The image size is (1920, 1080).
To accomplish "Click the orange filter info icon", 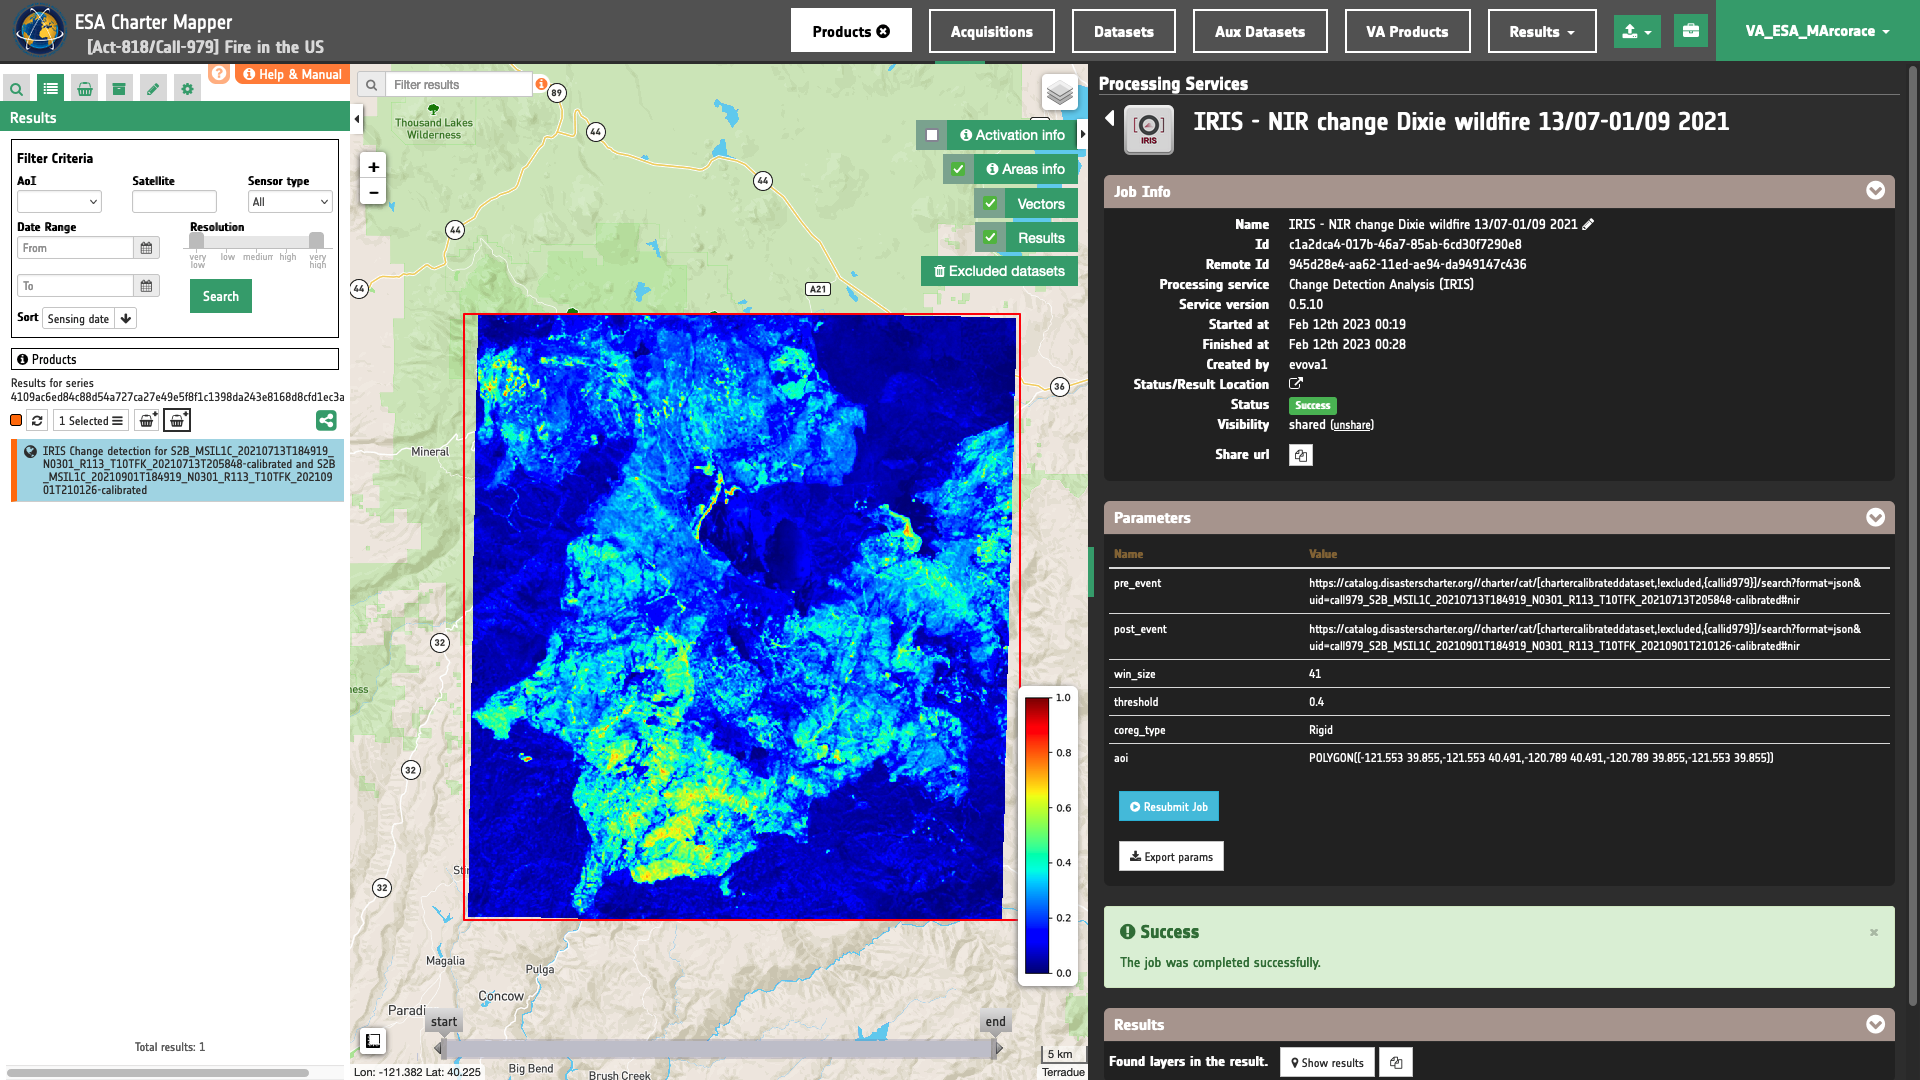I will coord(541,84).
